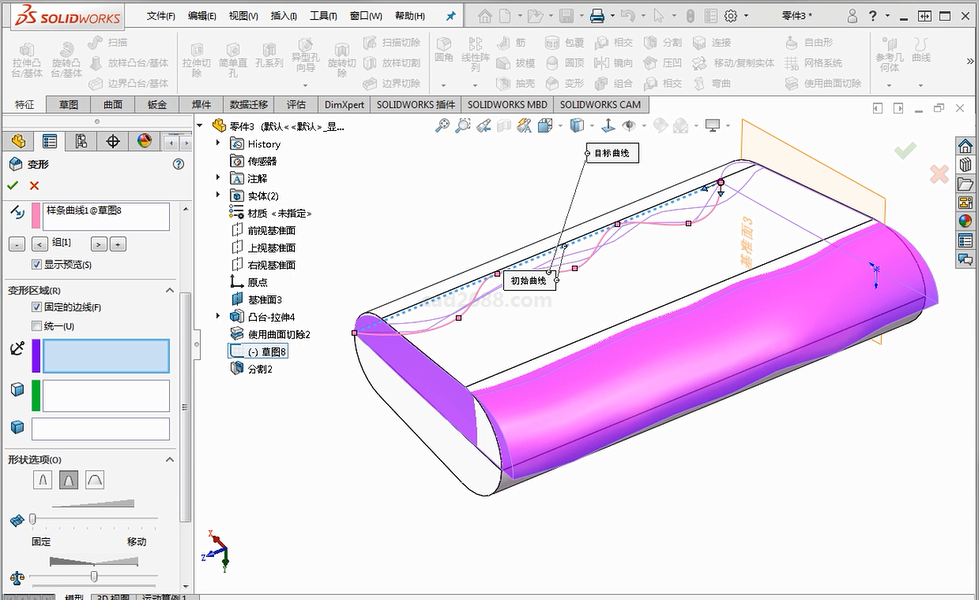Click the green OK checkmark in the 变形 panel
This screenshot has height=600, width=979.
tap(13, 185)
